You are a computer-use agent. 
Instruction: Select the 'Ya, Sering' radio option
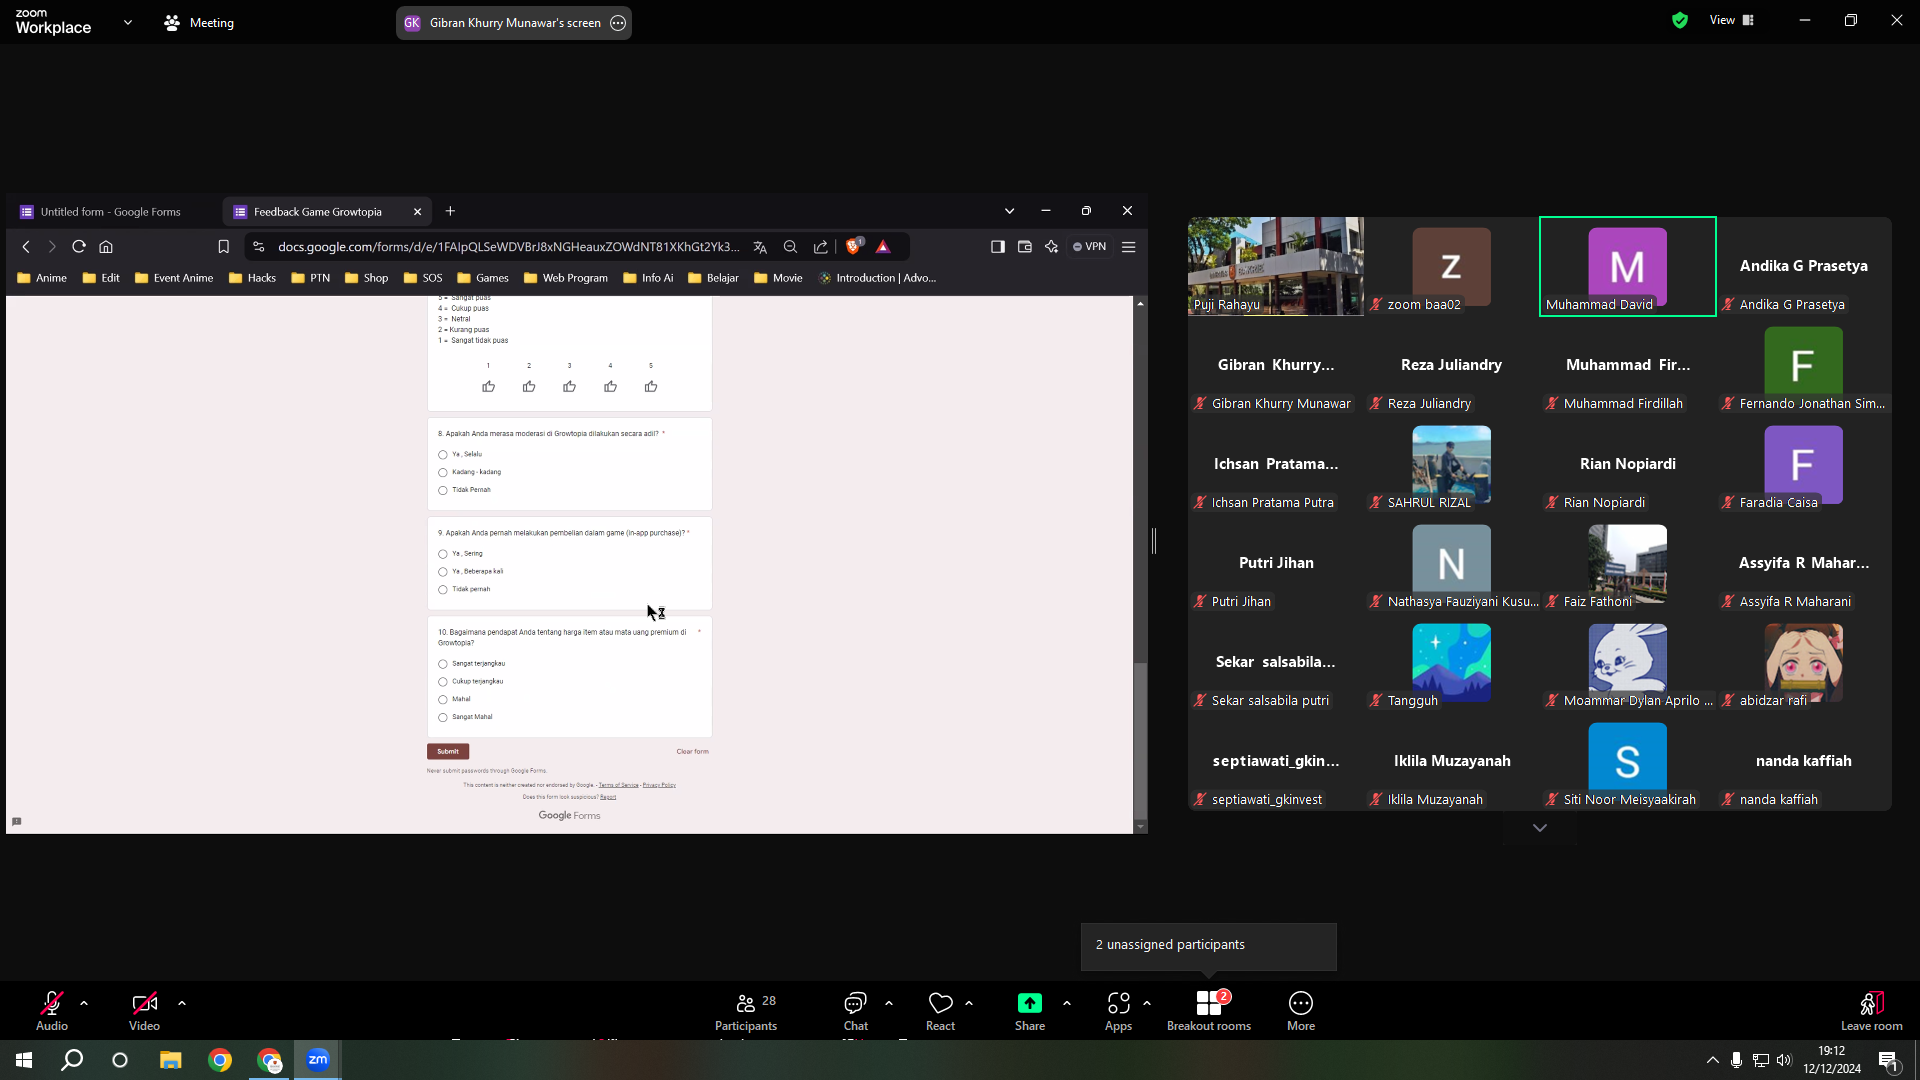coord(443,554)
